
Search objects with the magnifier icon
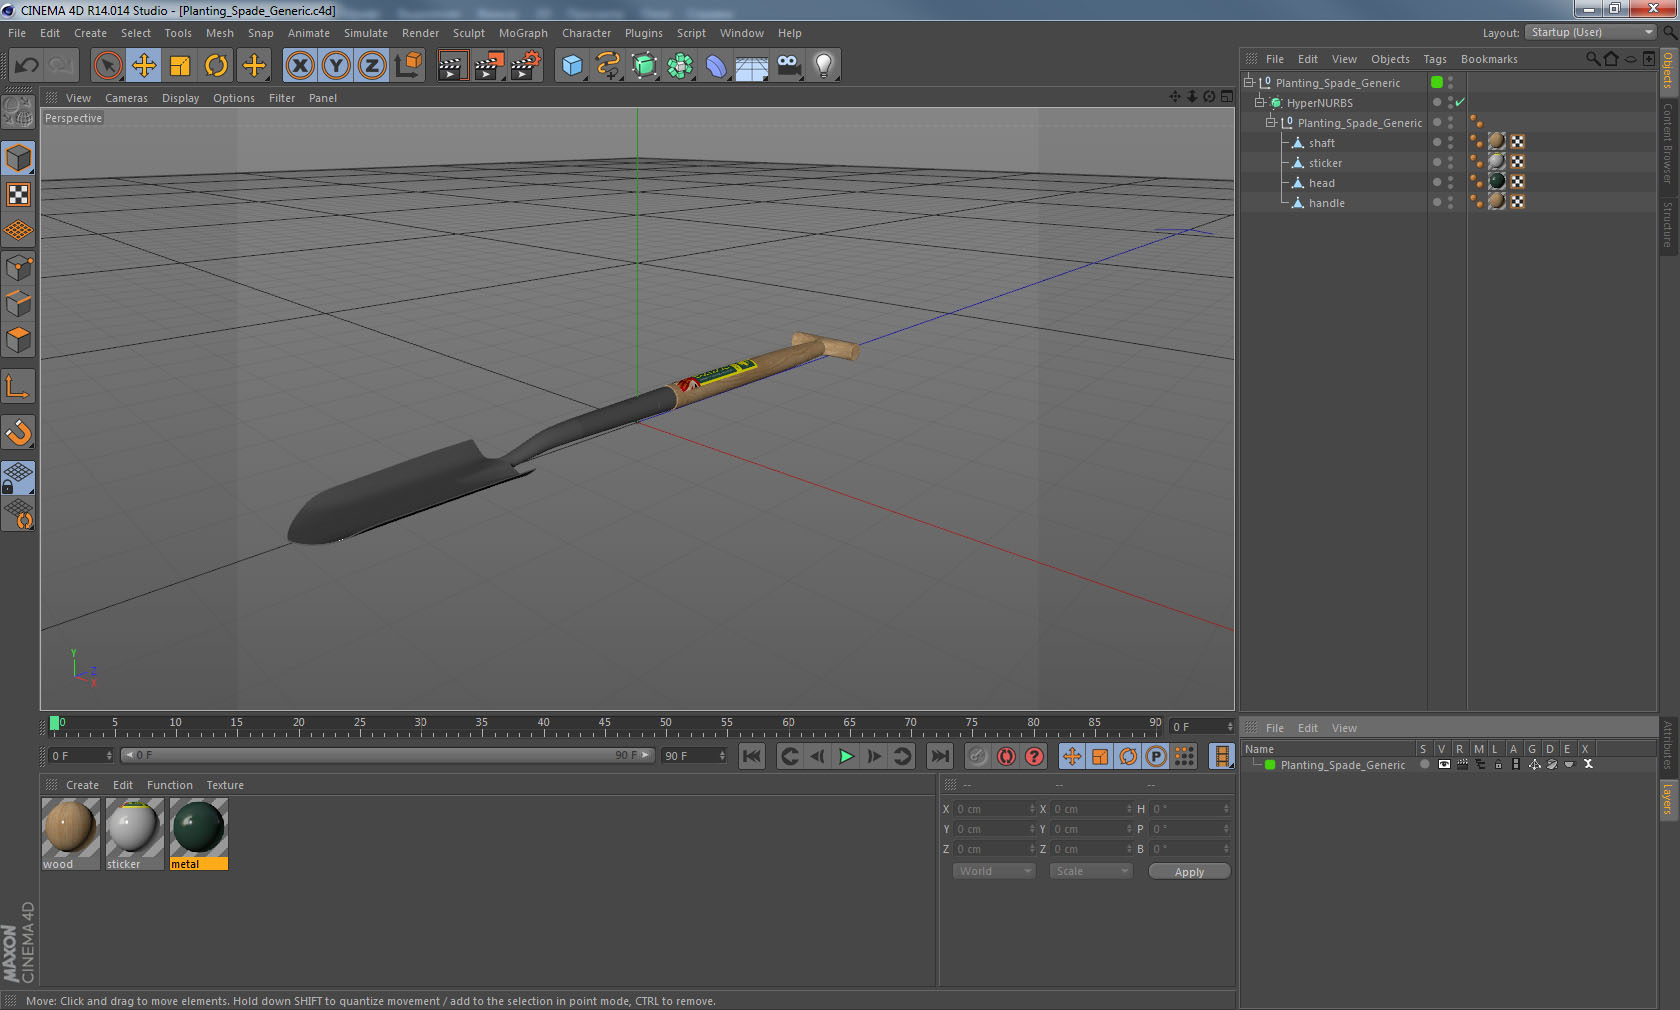[1592, 59]
